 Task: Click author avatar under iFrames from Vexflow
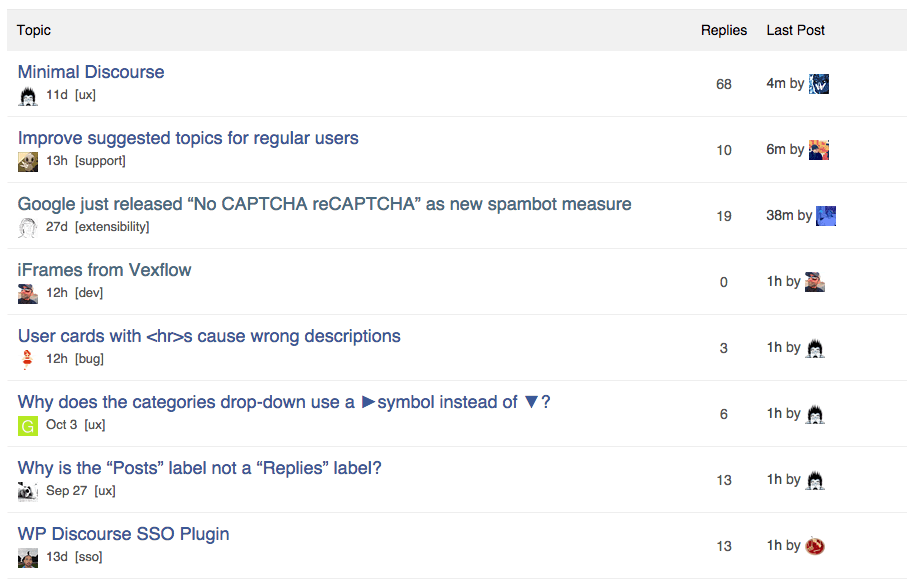pyautogui.click(x=28, y=294)
